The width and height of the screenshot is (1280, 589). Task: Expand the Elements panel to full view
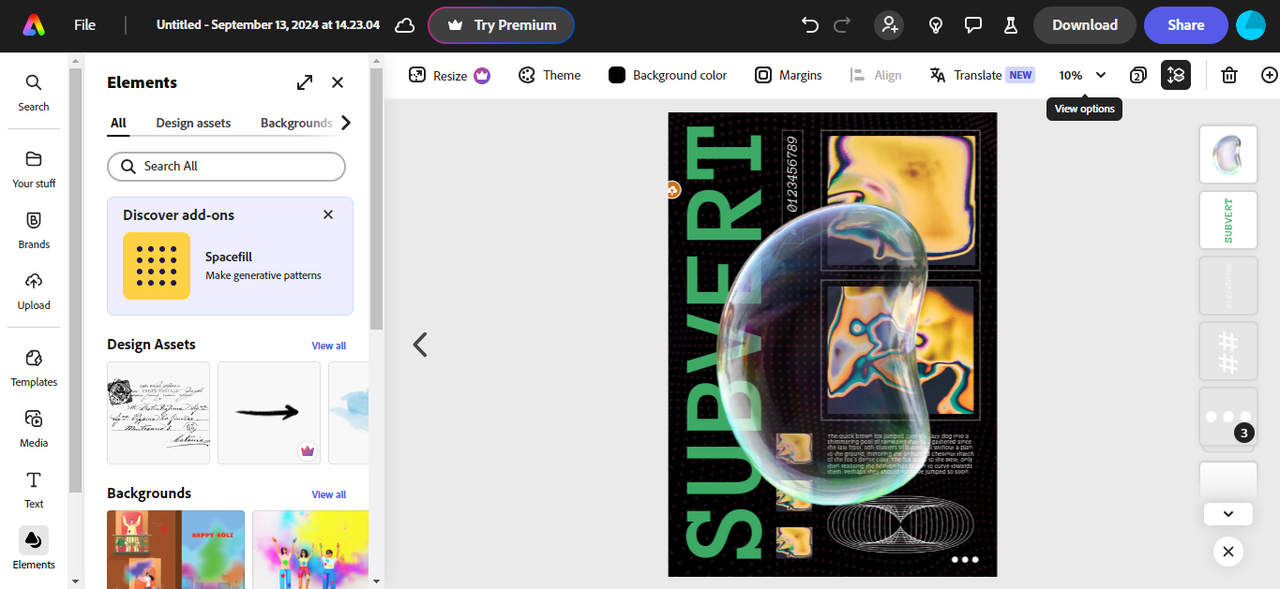tap(305, 83)
